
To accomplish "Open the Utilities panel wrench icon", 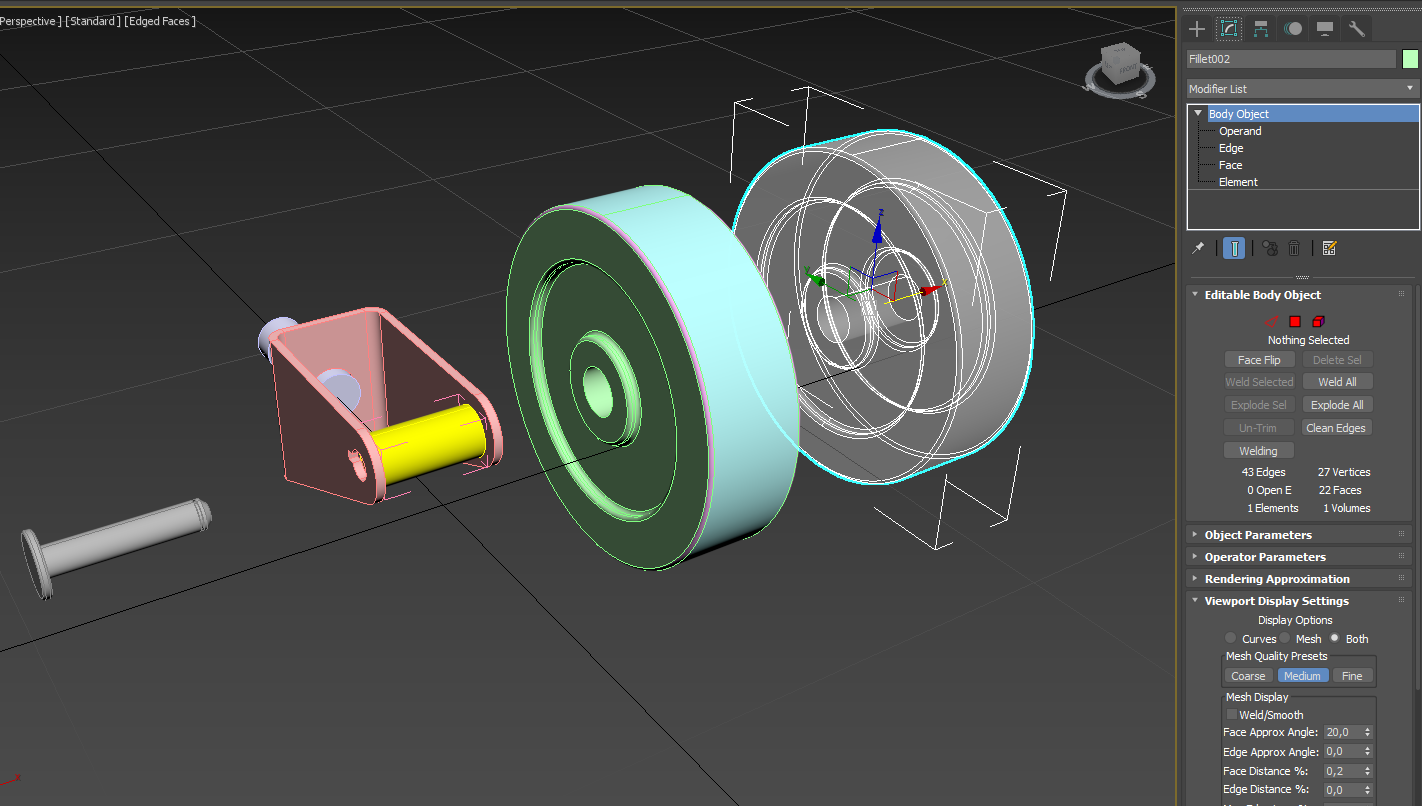I will click(x=1357, y=28).
